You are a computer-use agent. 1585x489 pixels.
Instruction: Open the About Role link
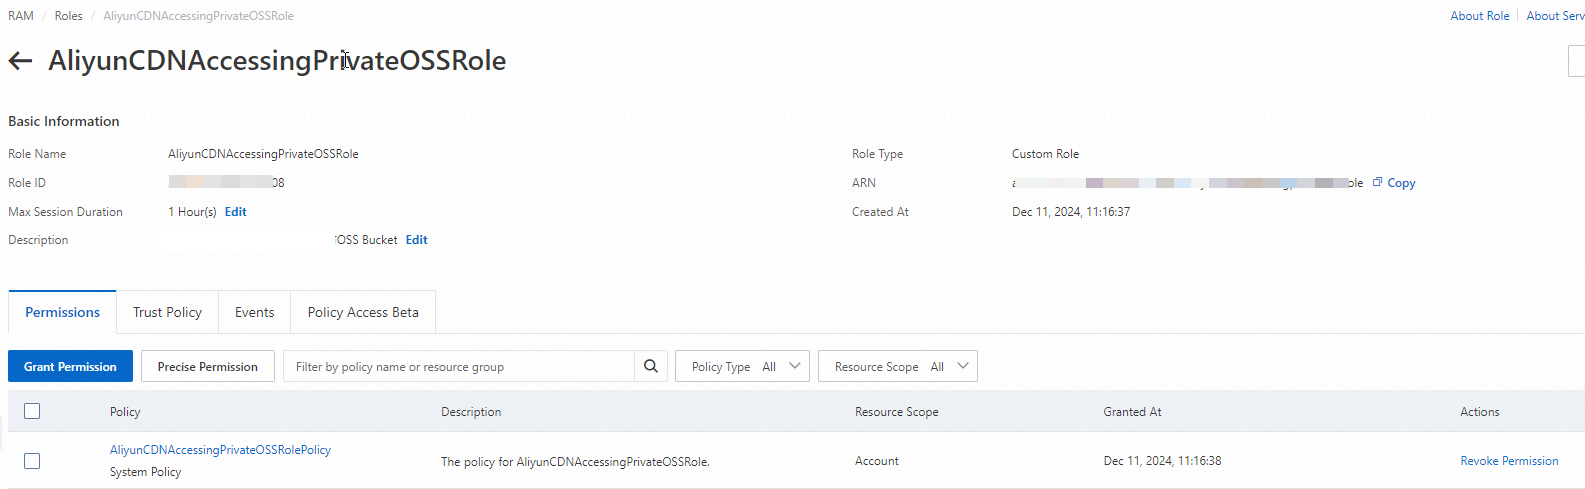1480,16
